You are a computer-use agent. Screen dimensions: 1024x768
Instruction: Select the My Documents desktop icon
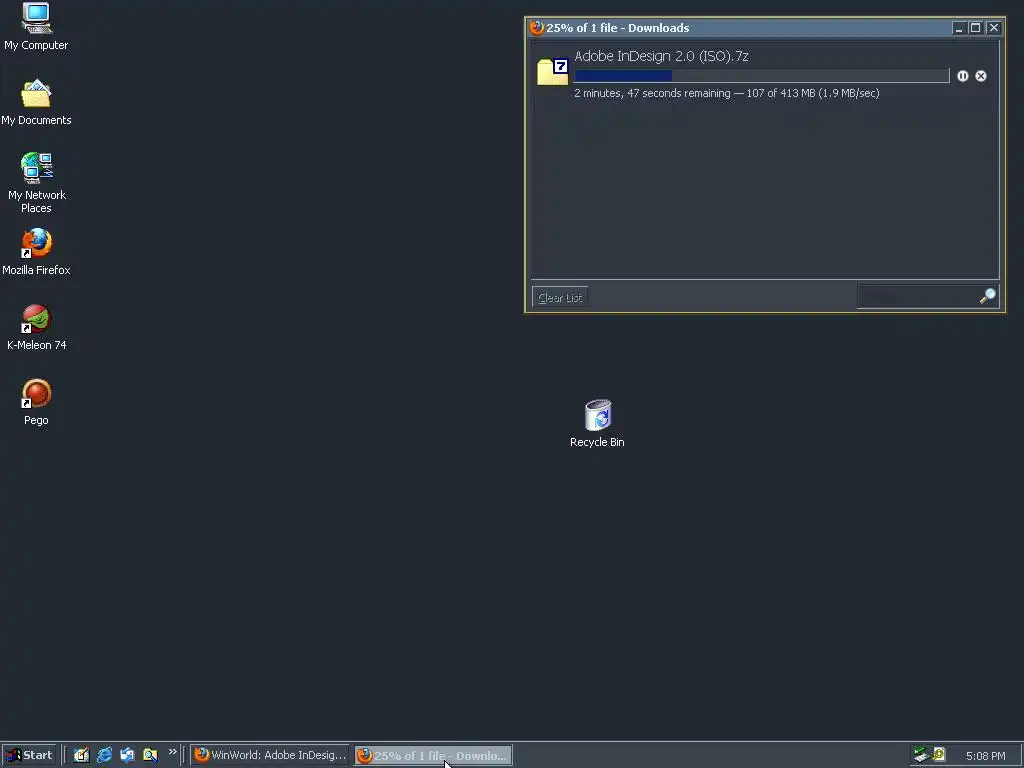point(36,103)
